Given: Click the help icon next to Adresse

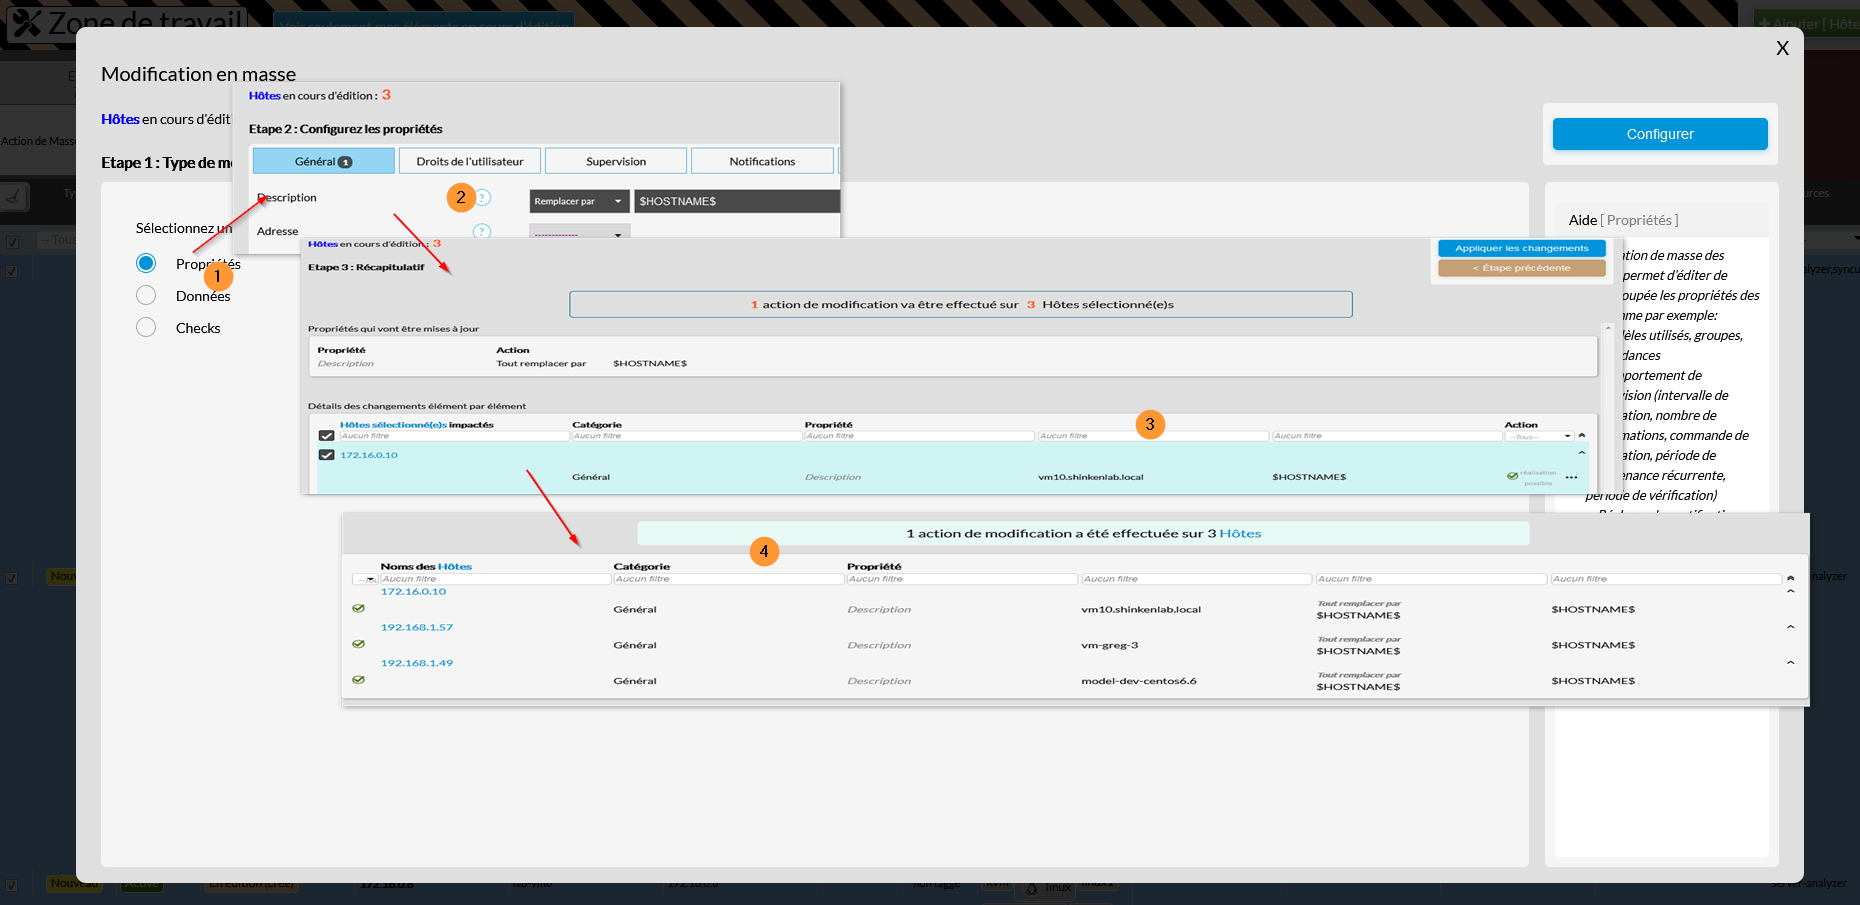Looking at the screenshot, I should [x=482, y=231].
